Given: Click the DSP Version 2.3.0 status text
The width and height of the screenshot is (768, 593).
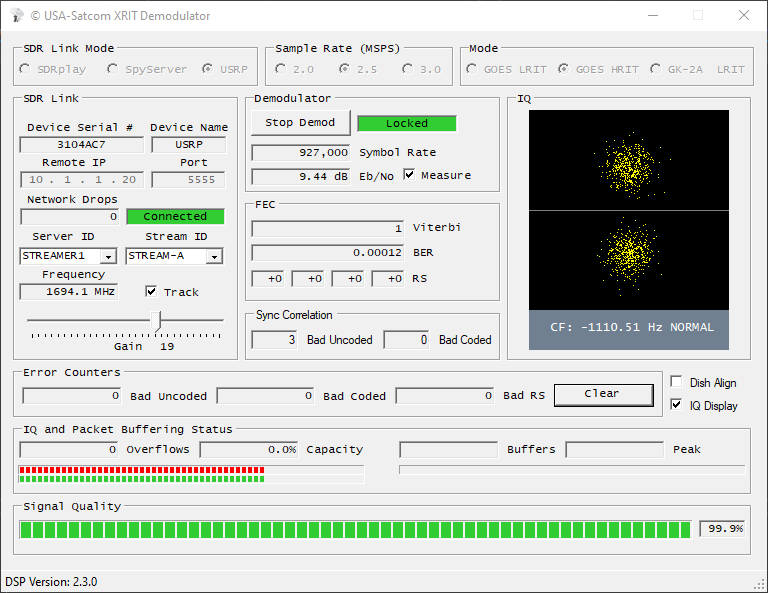Looking at the screenshot, I should point(51,582).
